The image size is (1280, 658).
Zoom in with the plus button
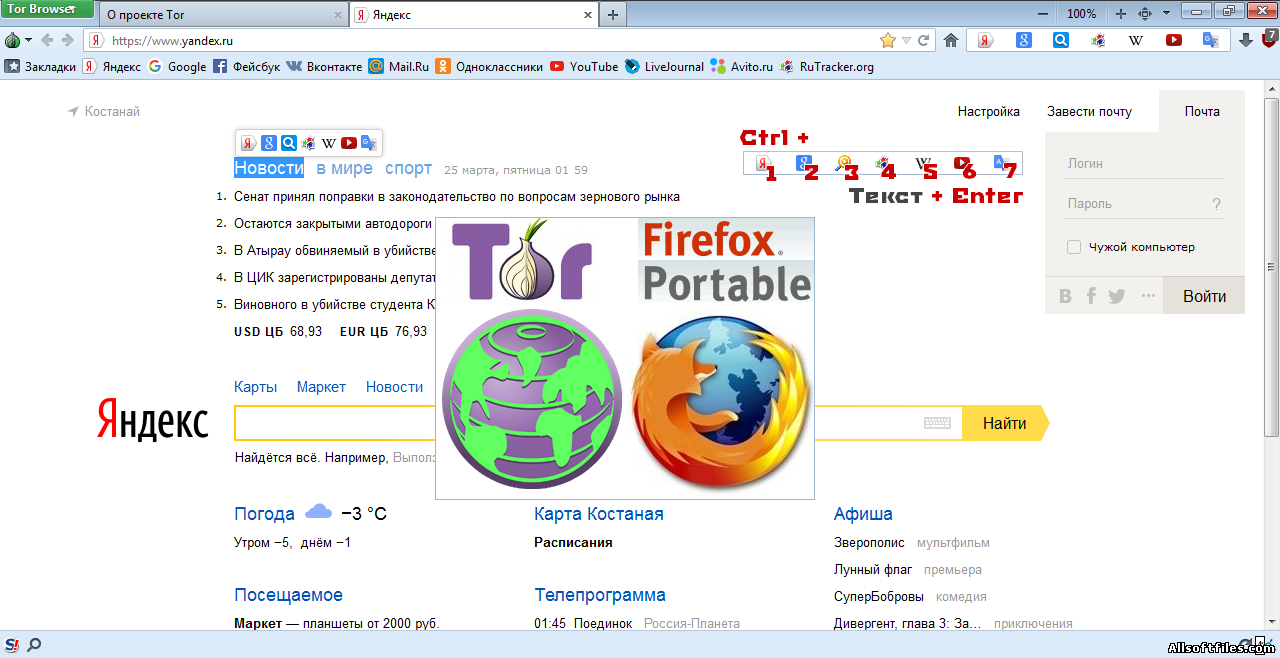(1121, 14)
